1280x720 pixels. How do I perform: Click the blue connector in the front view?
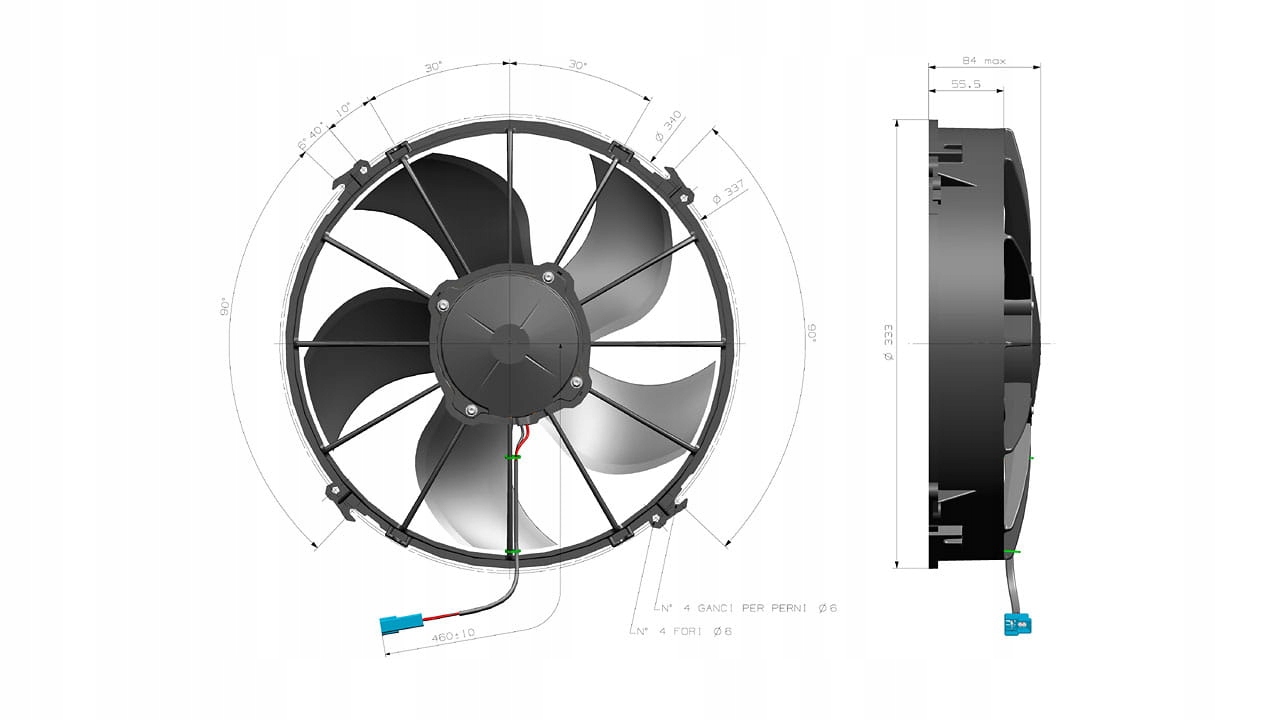coord(401,624)
